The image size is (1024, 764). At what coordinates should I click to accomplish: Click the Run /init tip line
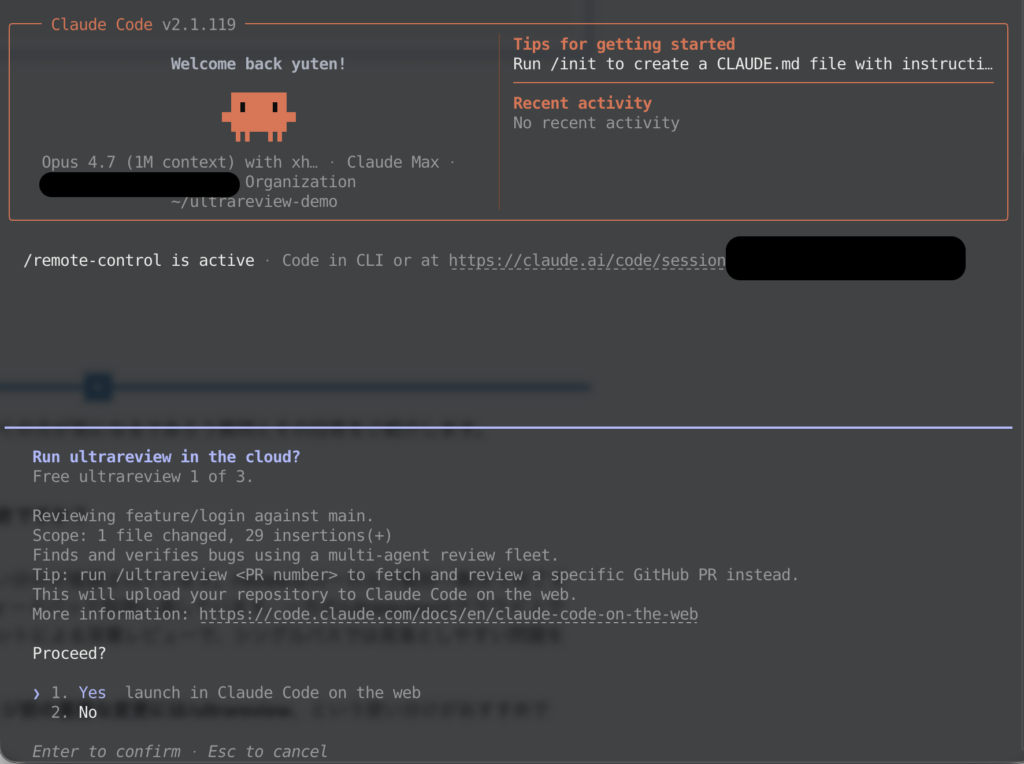pyautogui.click(x=752, y=64)
